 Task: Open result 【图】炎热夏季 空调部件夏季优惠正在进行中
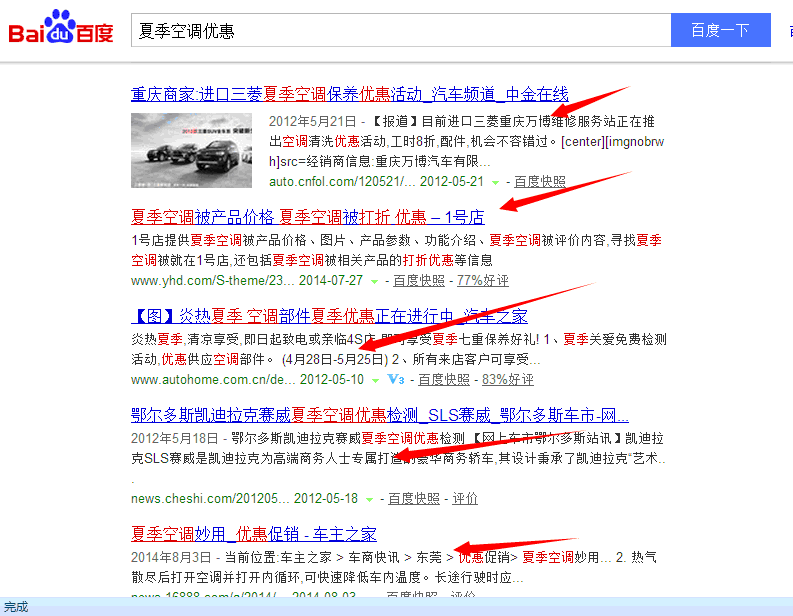329,317
